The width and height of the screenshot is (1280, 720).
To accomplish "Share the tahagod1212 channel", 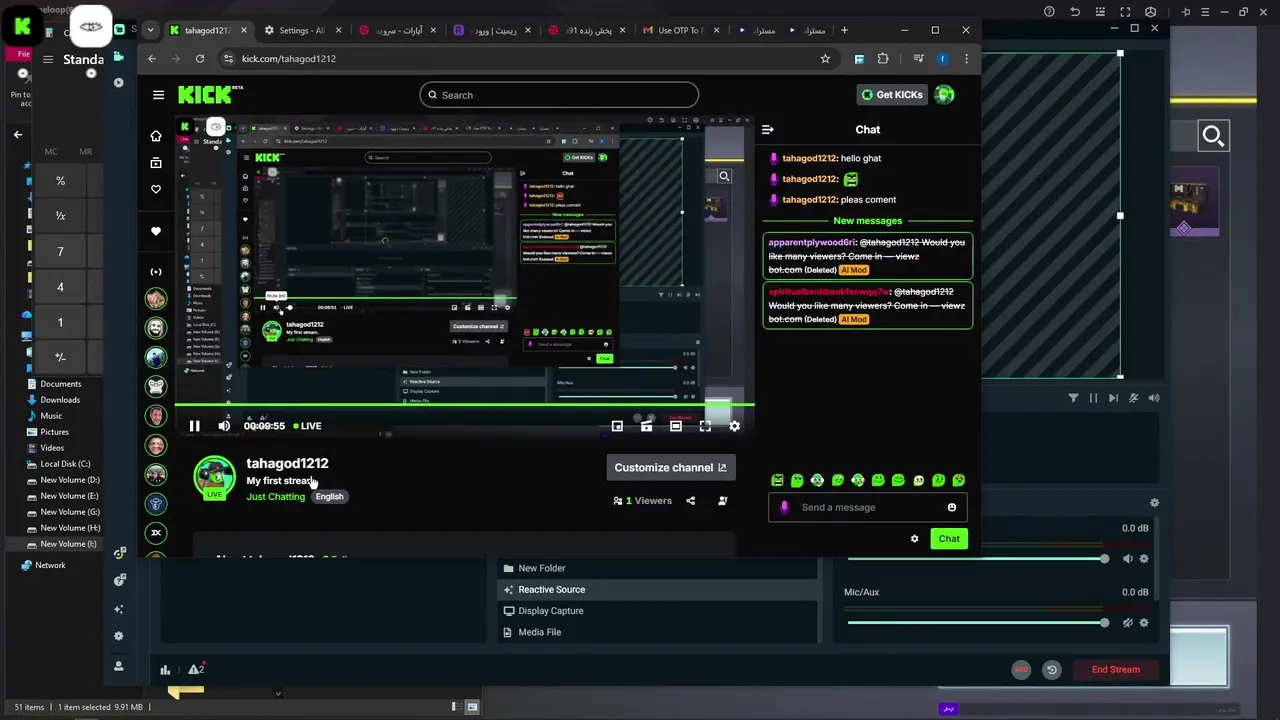I will pos(690,501).
